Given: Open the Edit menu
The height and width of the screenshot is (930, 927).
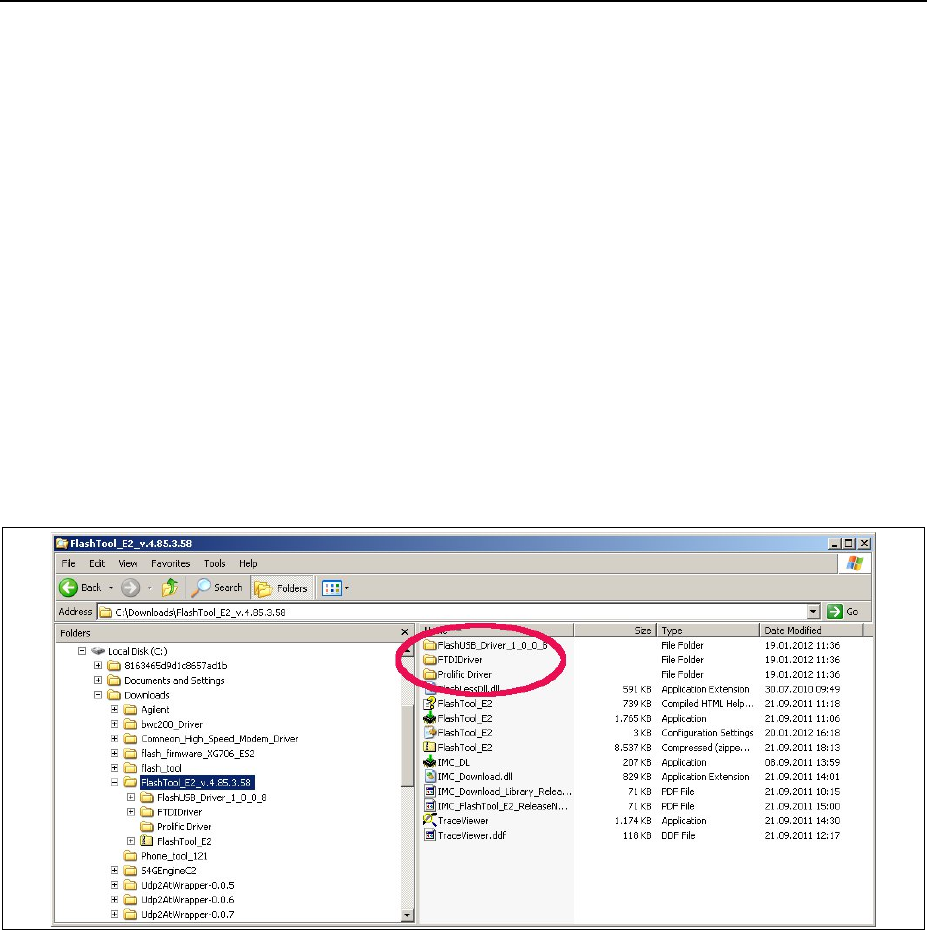Looking at the screenshot, I should (x=97, y=563).
